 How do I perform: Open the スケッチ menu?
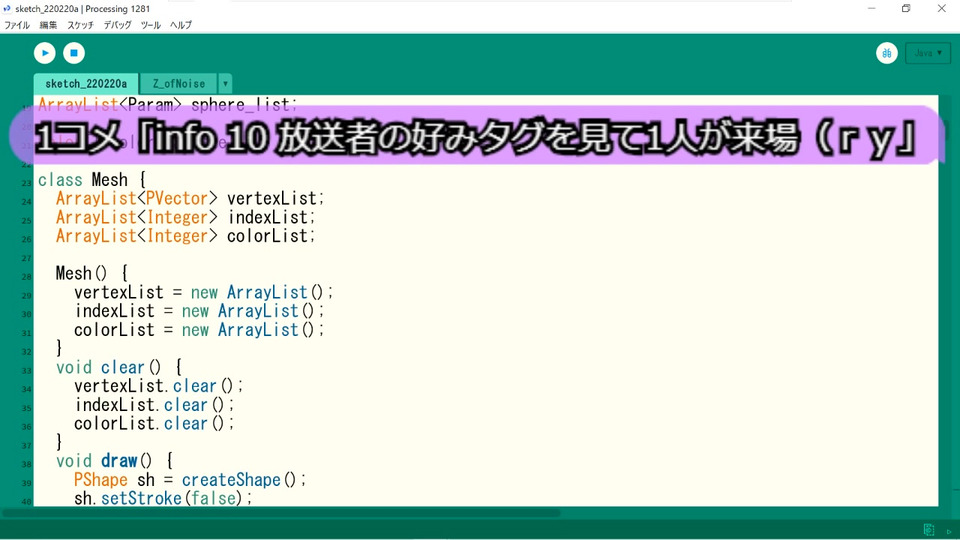80,25
